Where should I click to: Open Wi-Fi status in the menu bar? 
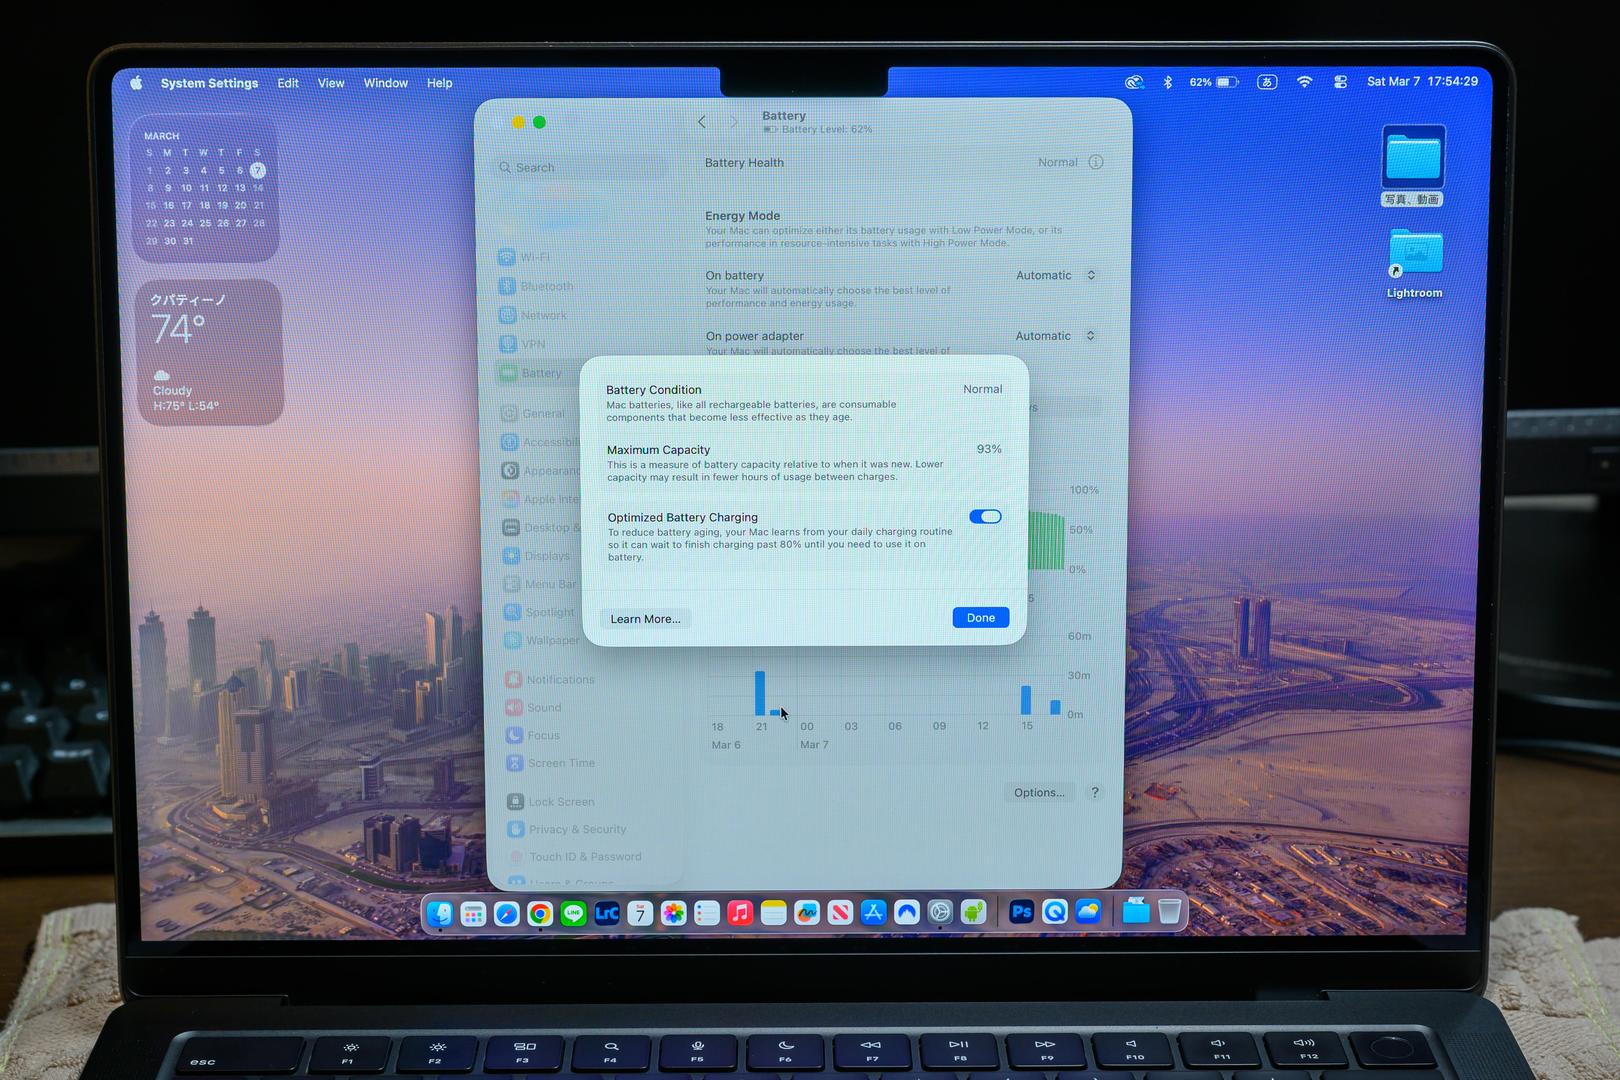pyautogui.click(x=1304, y=82)
